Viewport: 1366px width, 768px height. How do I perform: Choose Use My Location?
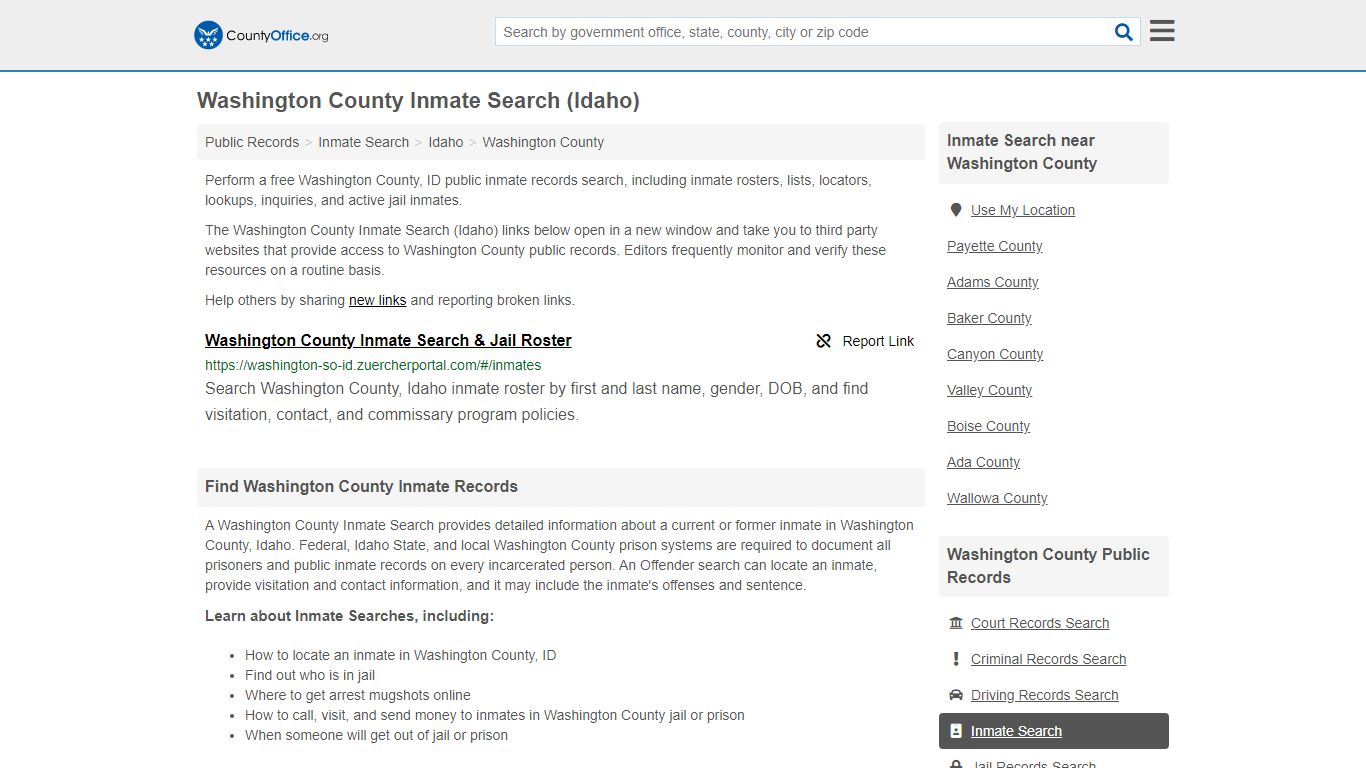(x=1023, y=210)
